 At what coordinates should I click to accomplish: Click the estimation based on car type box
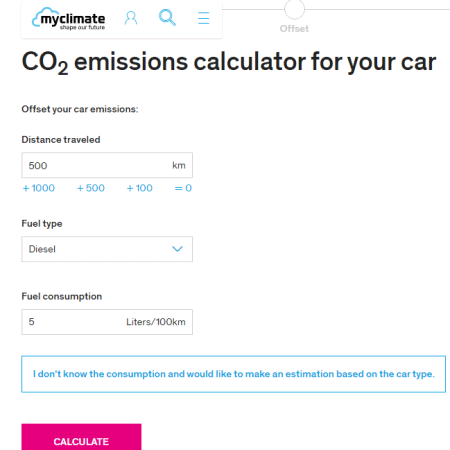point(233,374)
